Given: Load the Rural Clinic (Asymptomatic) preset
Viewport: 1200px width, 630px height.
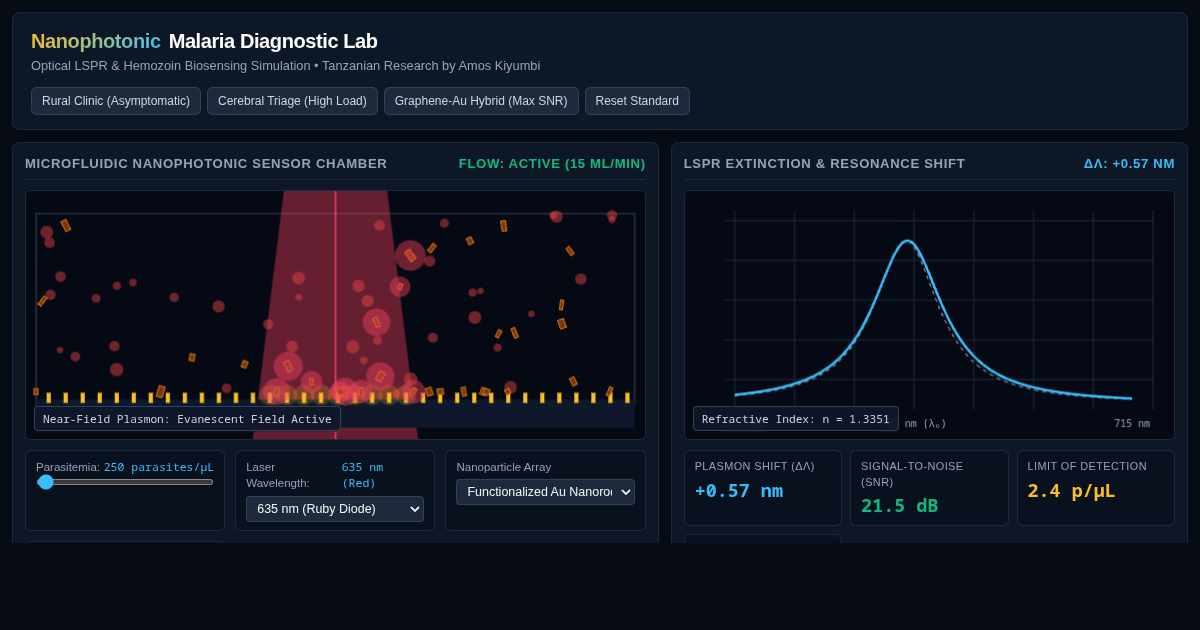Looking at the screenshot, I should (x=116, y=101).
